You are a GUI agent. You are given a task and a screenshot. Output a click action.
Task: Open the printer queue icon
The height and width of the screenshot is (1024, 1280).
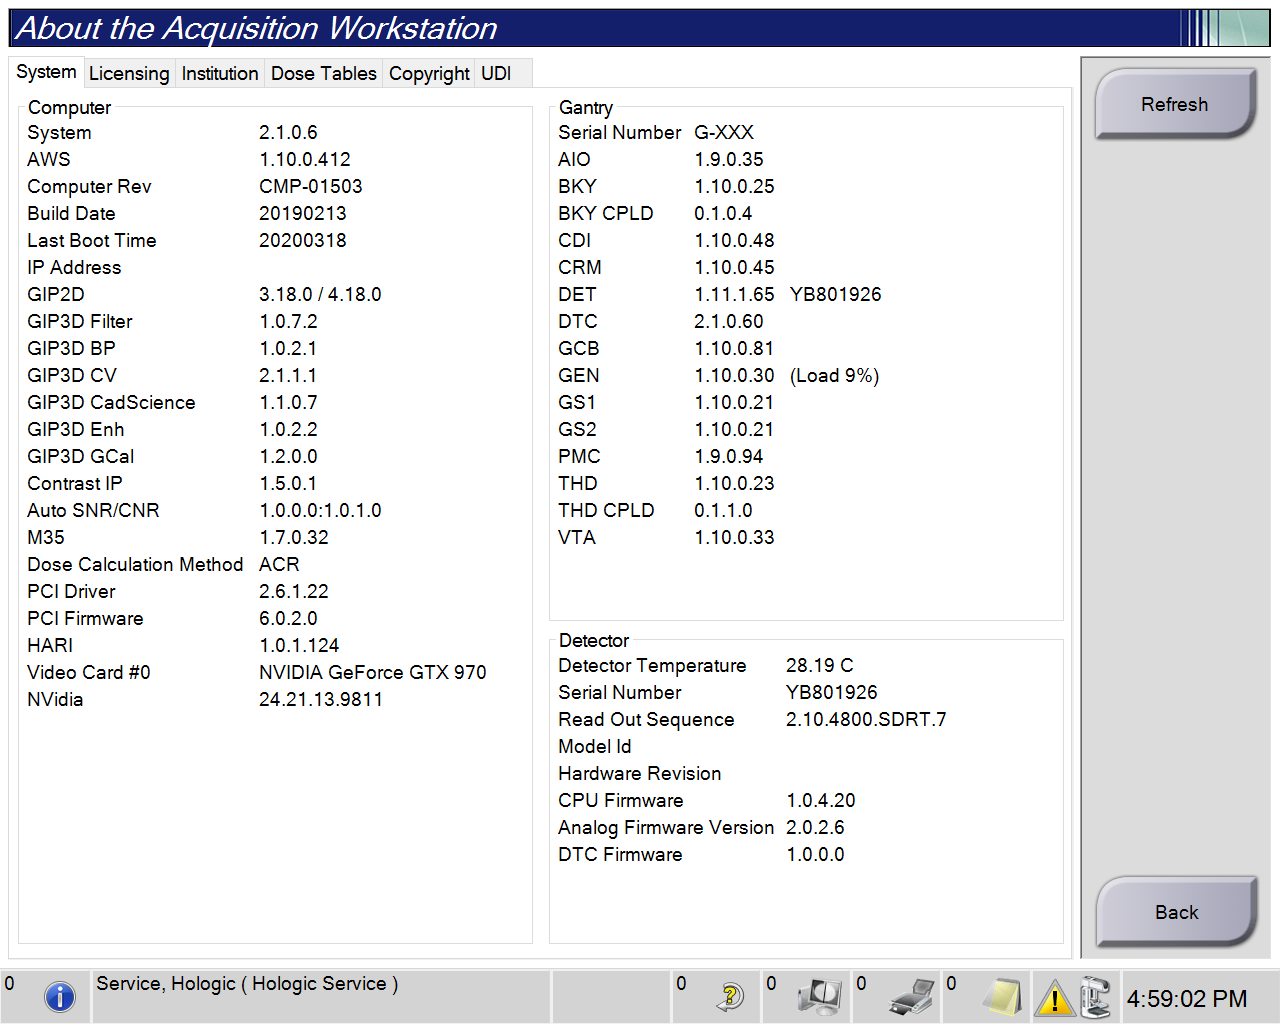click(911, 997)
